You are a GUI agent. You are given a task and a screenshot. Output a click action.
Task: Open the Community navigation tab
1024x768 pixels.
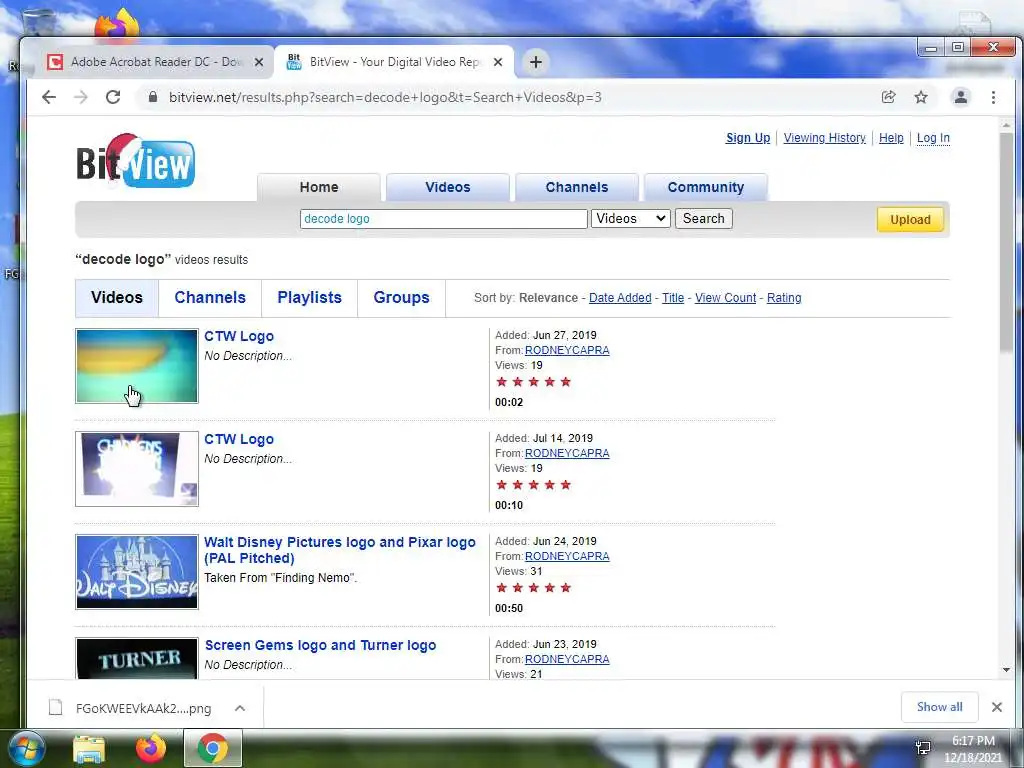point(705,187)
